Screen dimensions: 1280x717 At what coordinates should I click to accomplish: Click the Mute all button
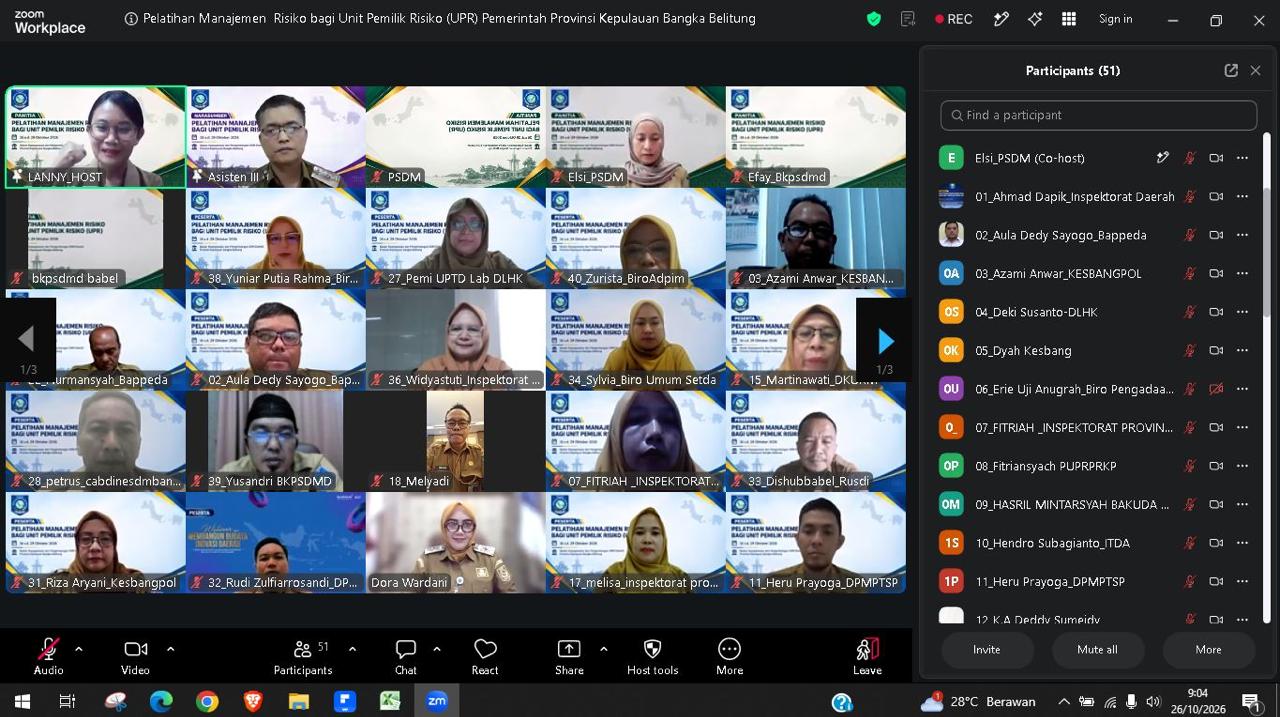coord(1097,650)
